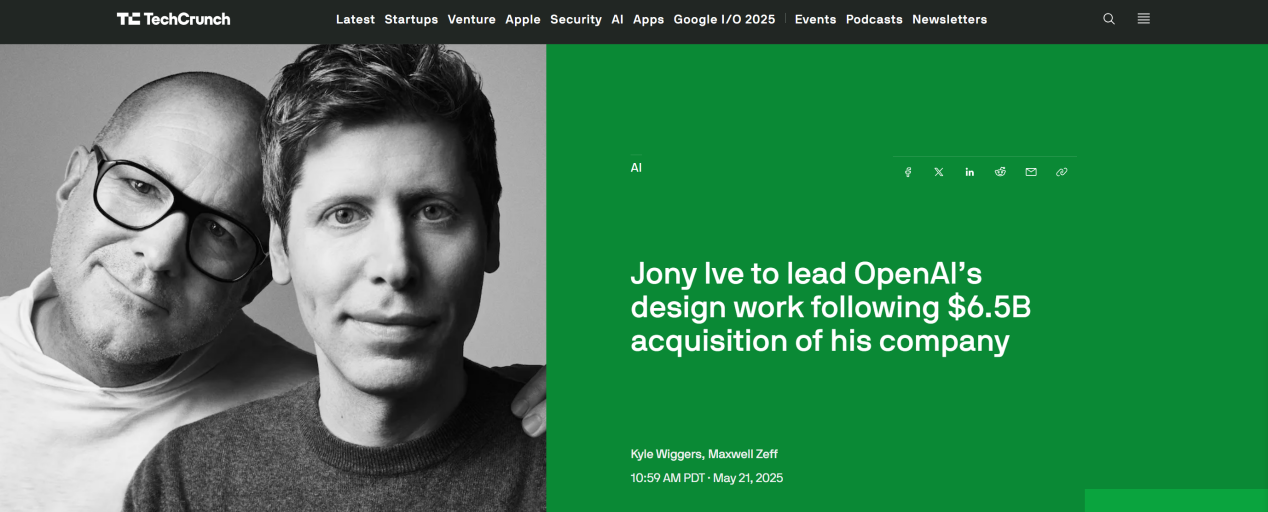Share article on LinkedIn
The image size is (1268, 512).
(969, 172)
